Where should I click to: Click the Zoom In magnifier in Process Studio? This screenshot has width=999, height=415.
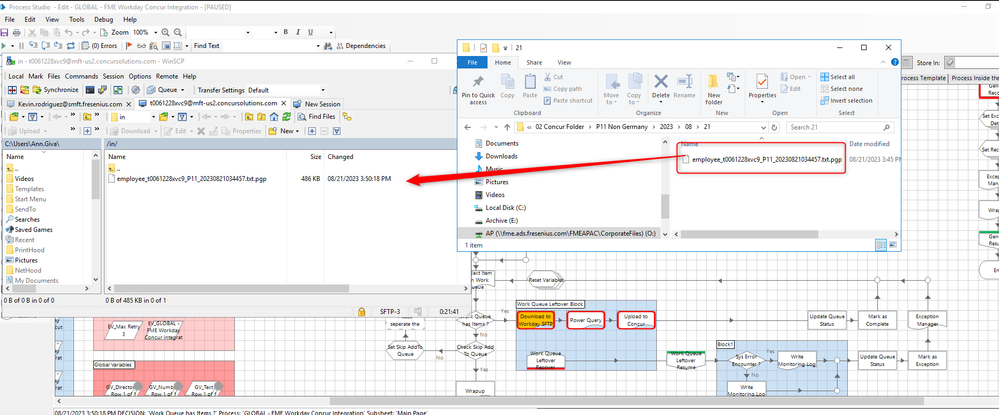(165, 33)
